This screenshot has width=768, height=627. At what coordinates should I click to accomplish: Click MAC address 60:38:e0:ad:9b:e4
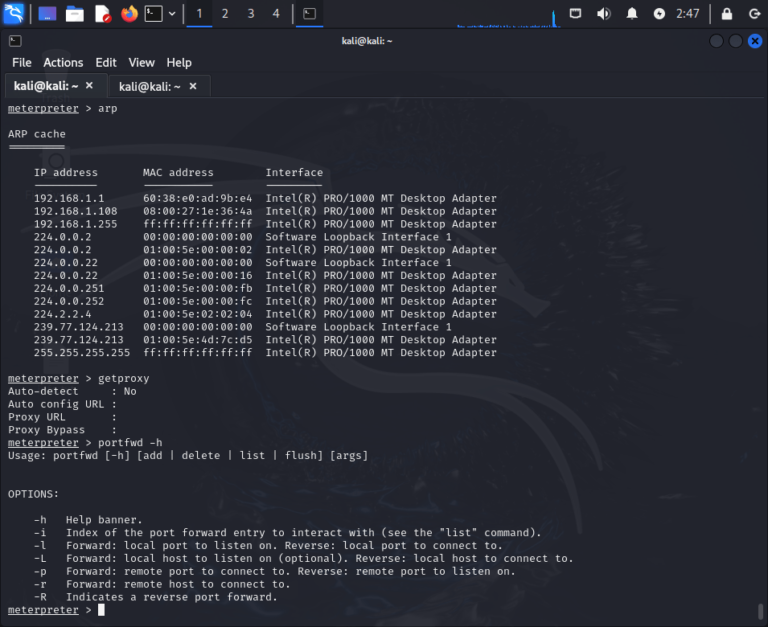click(x=198, y=198)
